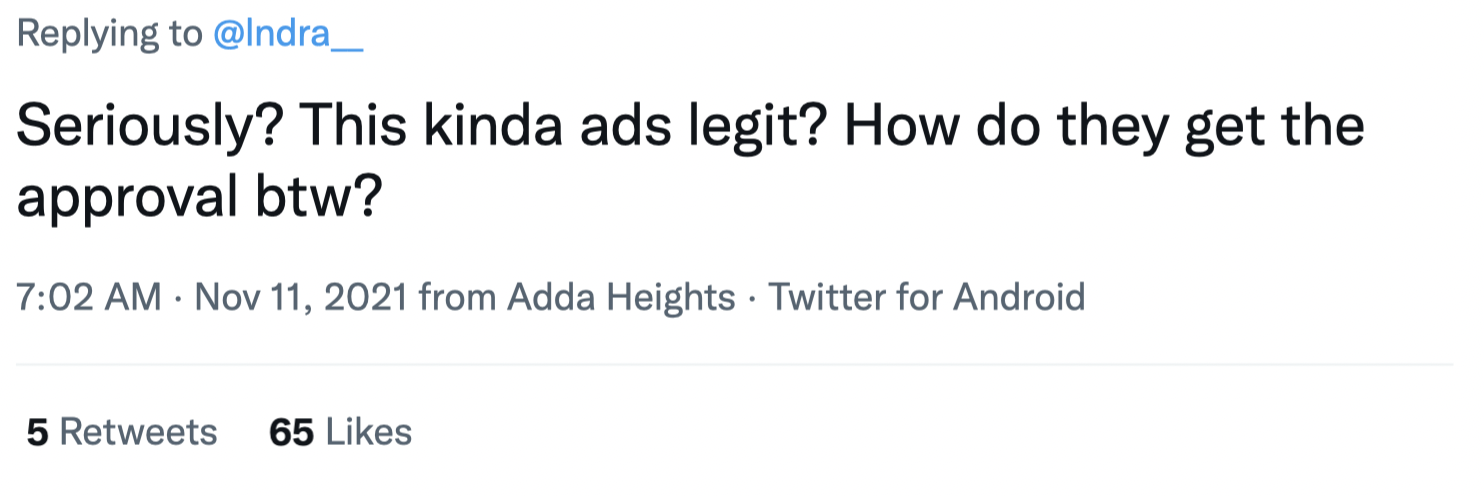Open the @Indra__ profile mention
The width and height of the screenshot is (1484, 496).
tap(288, 35)
